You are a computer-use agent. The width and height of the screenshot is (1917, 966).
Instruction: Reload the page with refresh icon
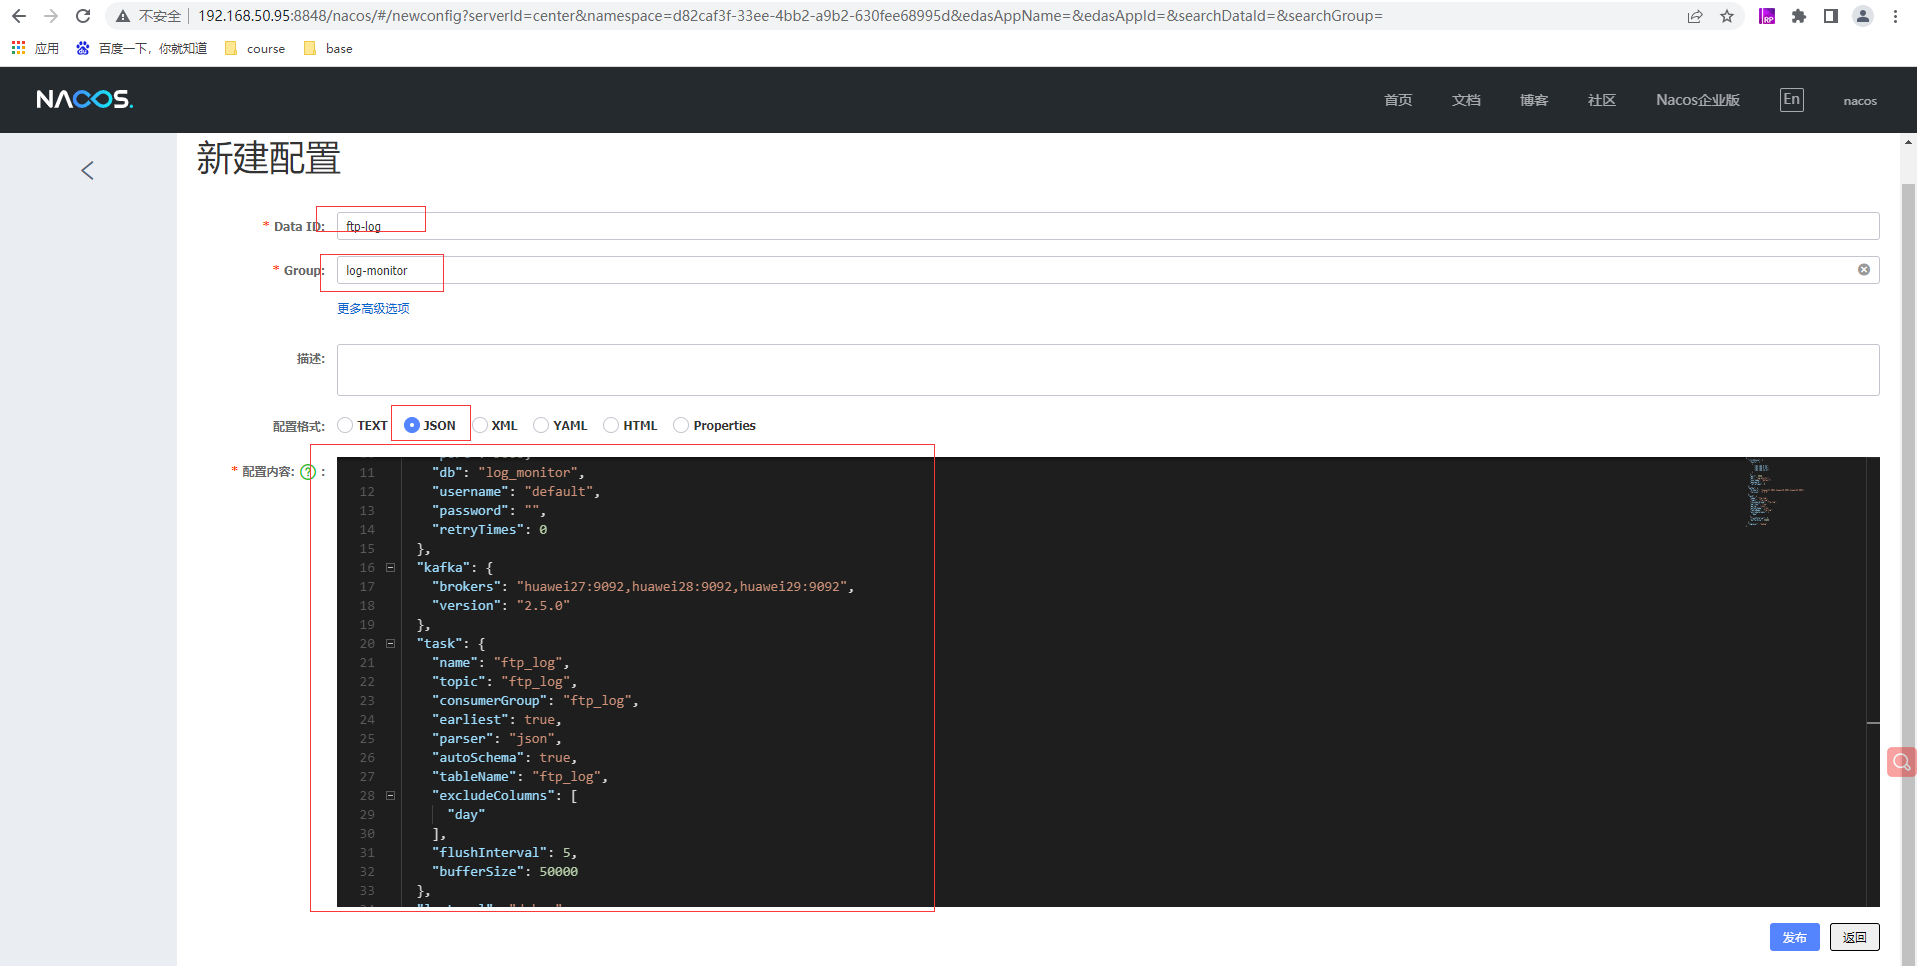click(83, 16)
